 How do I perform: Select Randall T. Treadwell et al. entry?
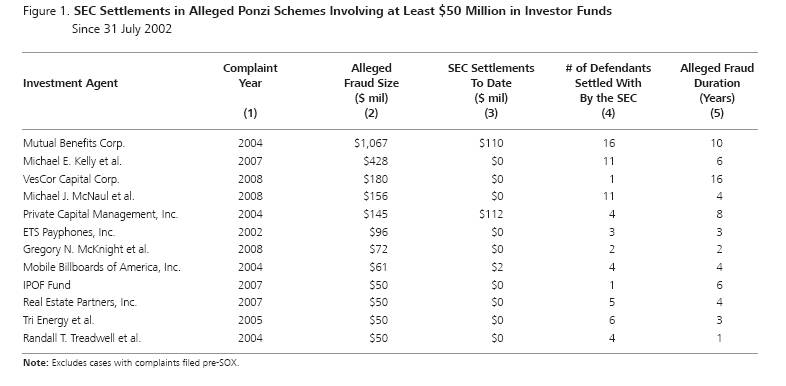[82, 338]
